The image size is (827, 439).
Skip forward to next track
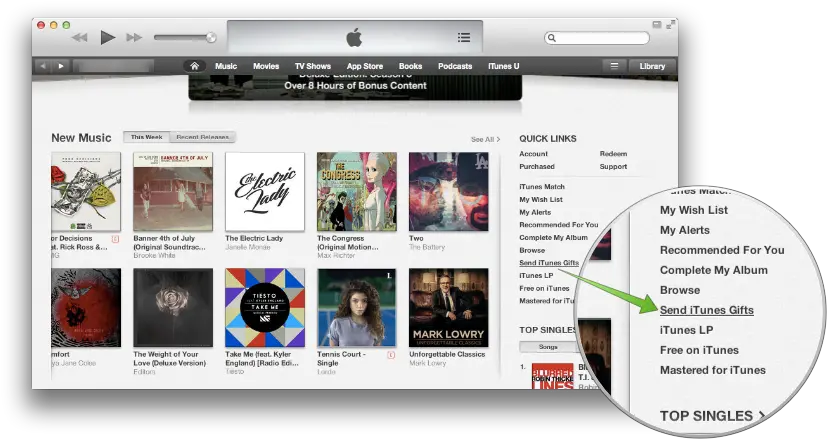click(x=134, y=37)
